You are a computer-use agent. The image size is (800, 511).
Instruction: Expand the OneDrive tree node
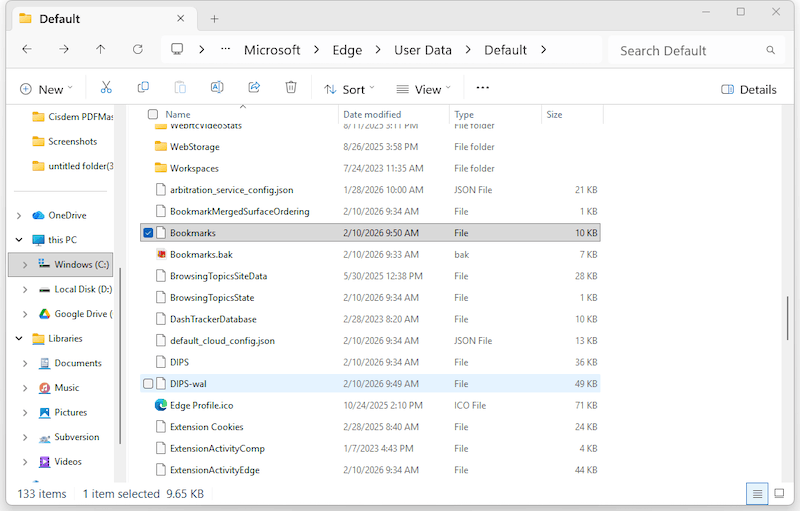point(20,215)
